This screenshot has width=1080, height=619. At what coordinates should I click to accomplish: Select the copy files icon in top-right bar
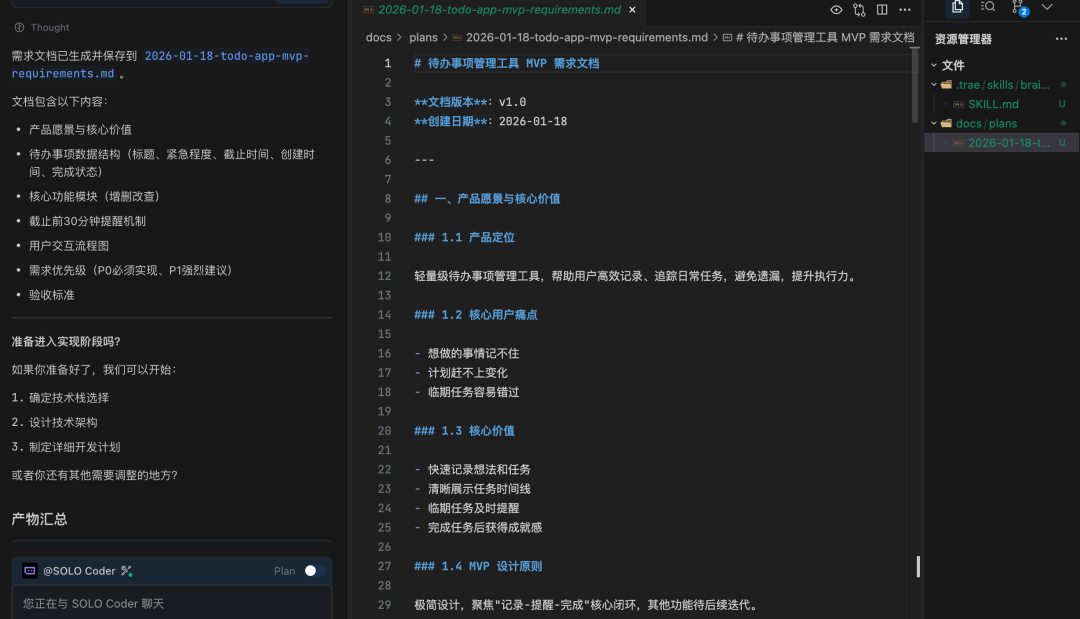pyautogui.click(x=957, y=8)
